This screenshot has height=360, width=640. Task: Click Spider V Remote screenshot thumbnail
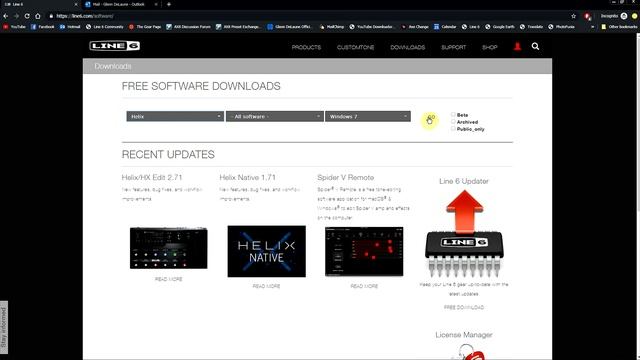(x=364, y=251)
